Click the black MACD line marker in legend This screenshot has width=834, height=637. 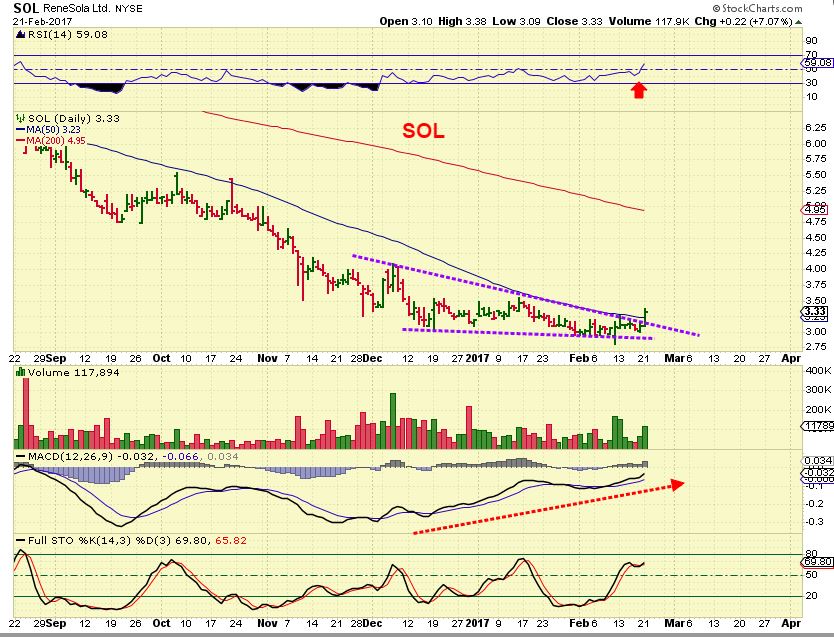(x=21, y=456)
